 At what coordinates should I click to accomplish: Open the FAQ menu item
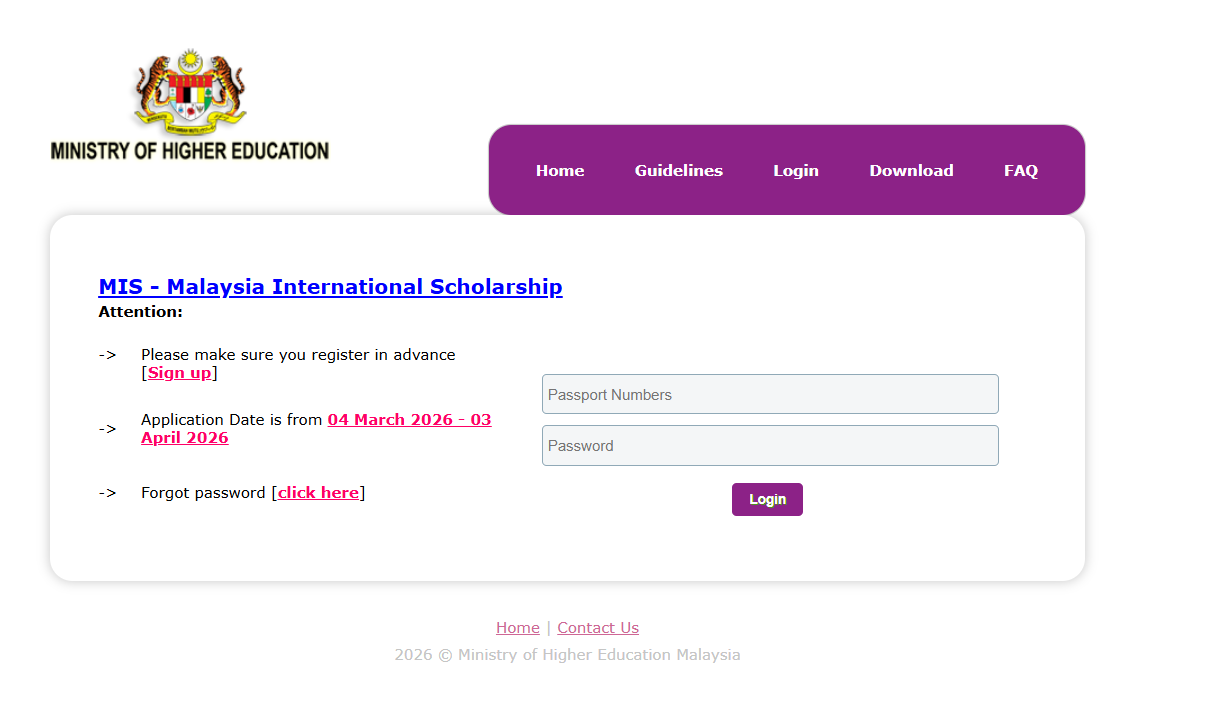(1020, 171)
